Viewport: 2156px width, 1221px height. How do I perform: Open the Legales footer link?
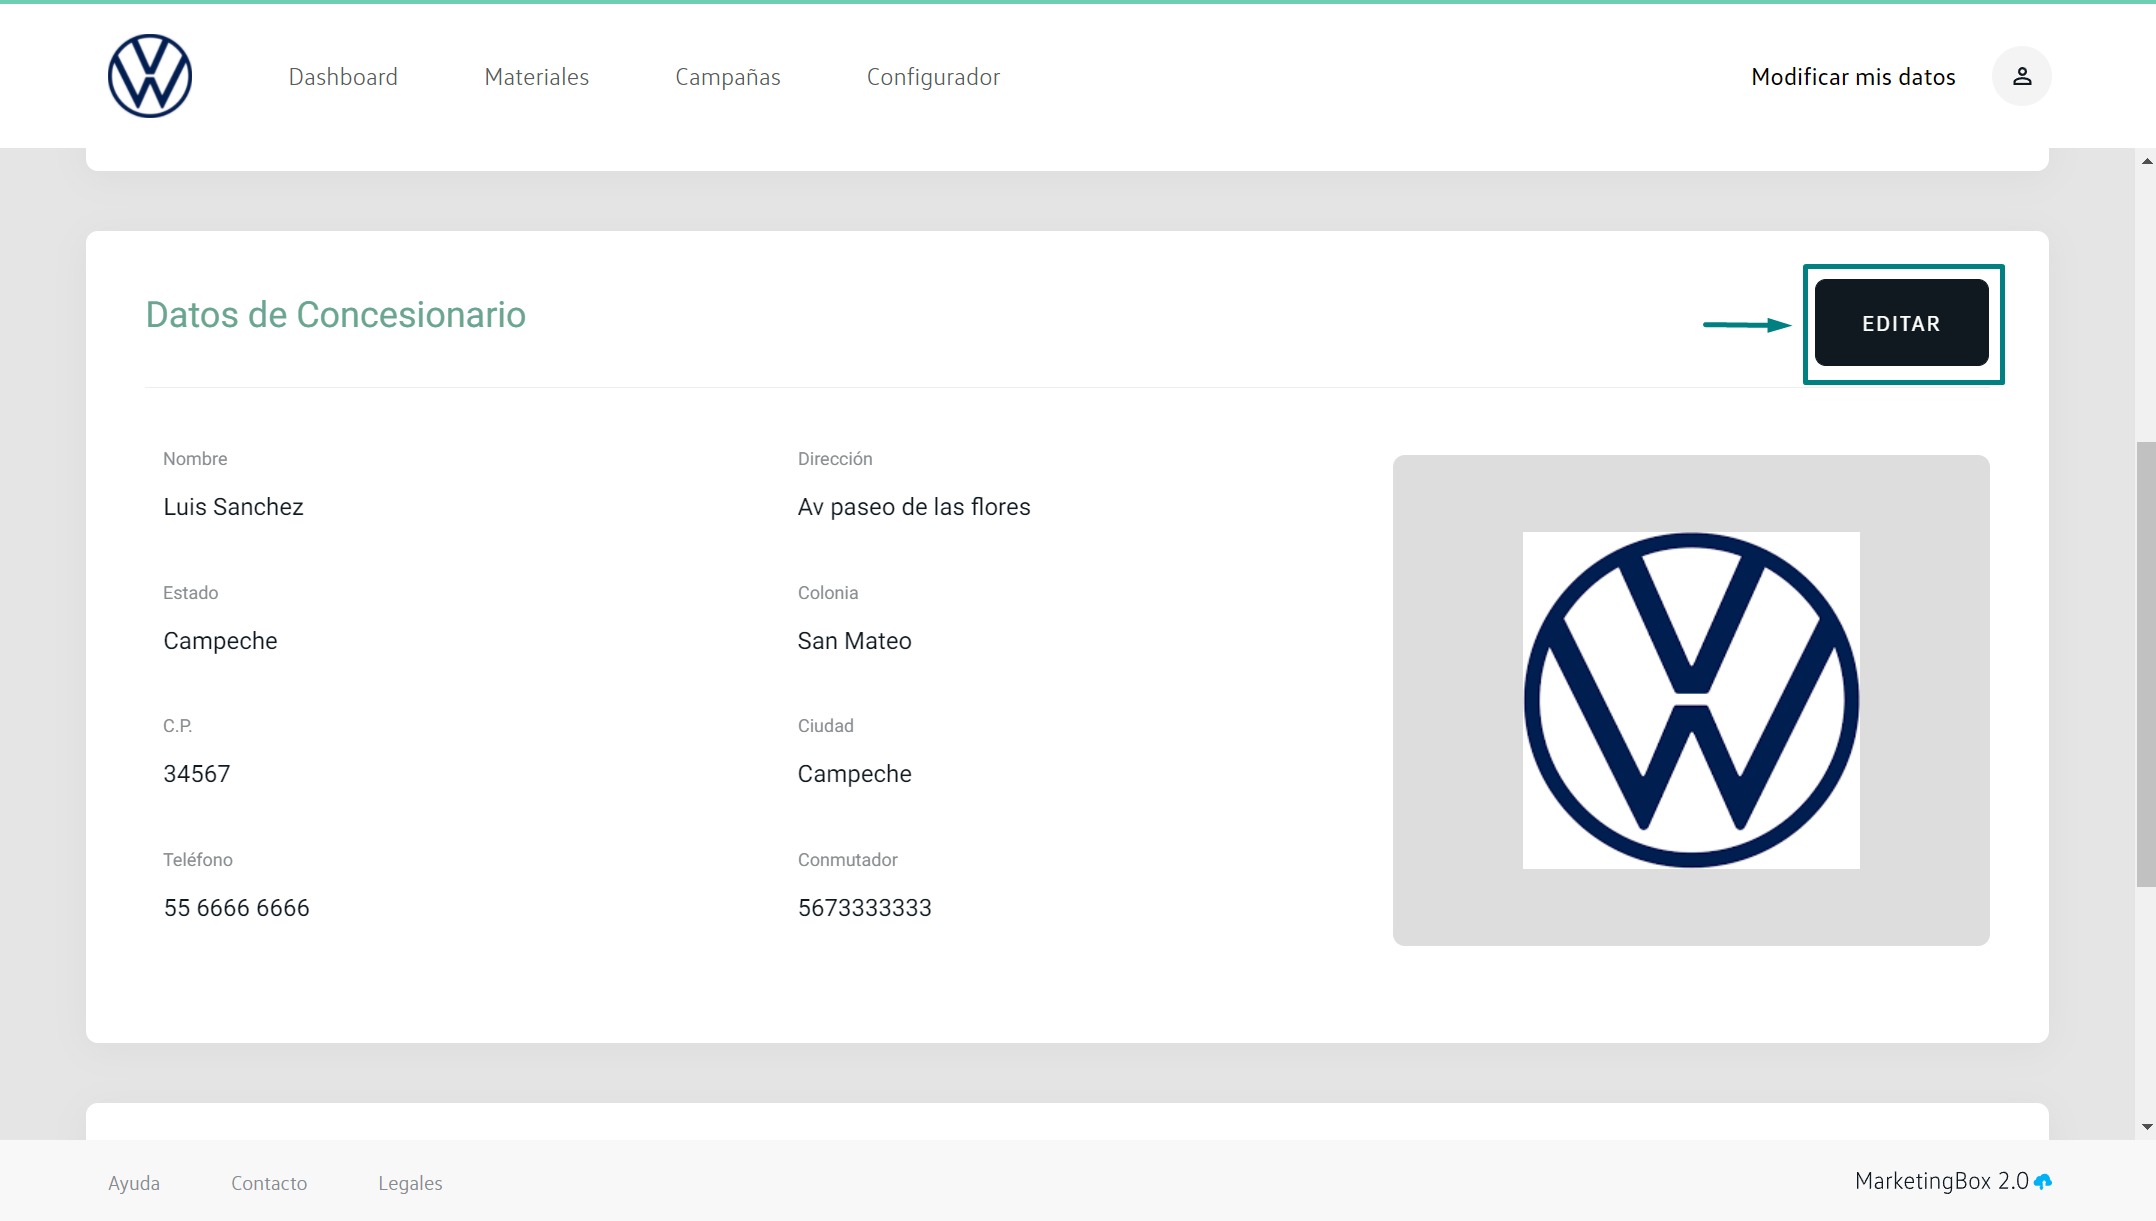(410, 1183)
